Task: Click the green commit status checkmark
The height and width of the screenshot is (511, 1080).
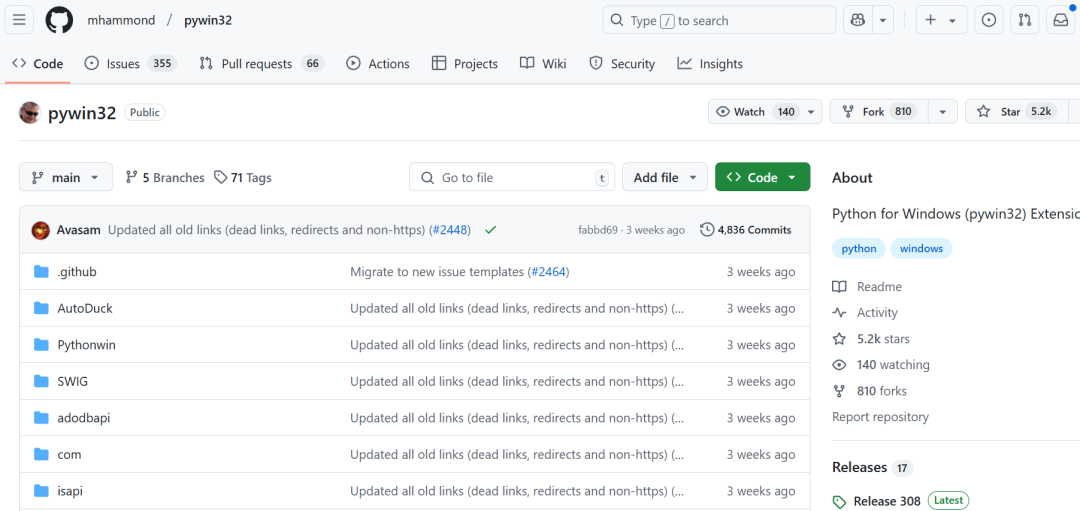Action: [x=490, y=230]
